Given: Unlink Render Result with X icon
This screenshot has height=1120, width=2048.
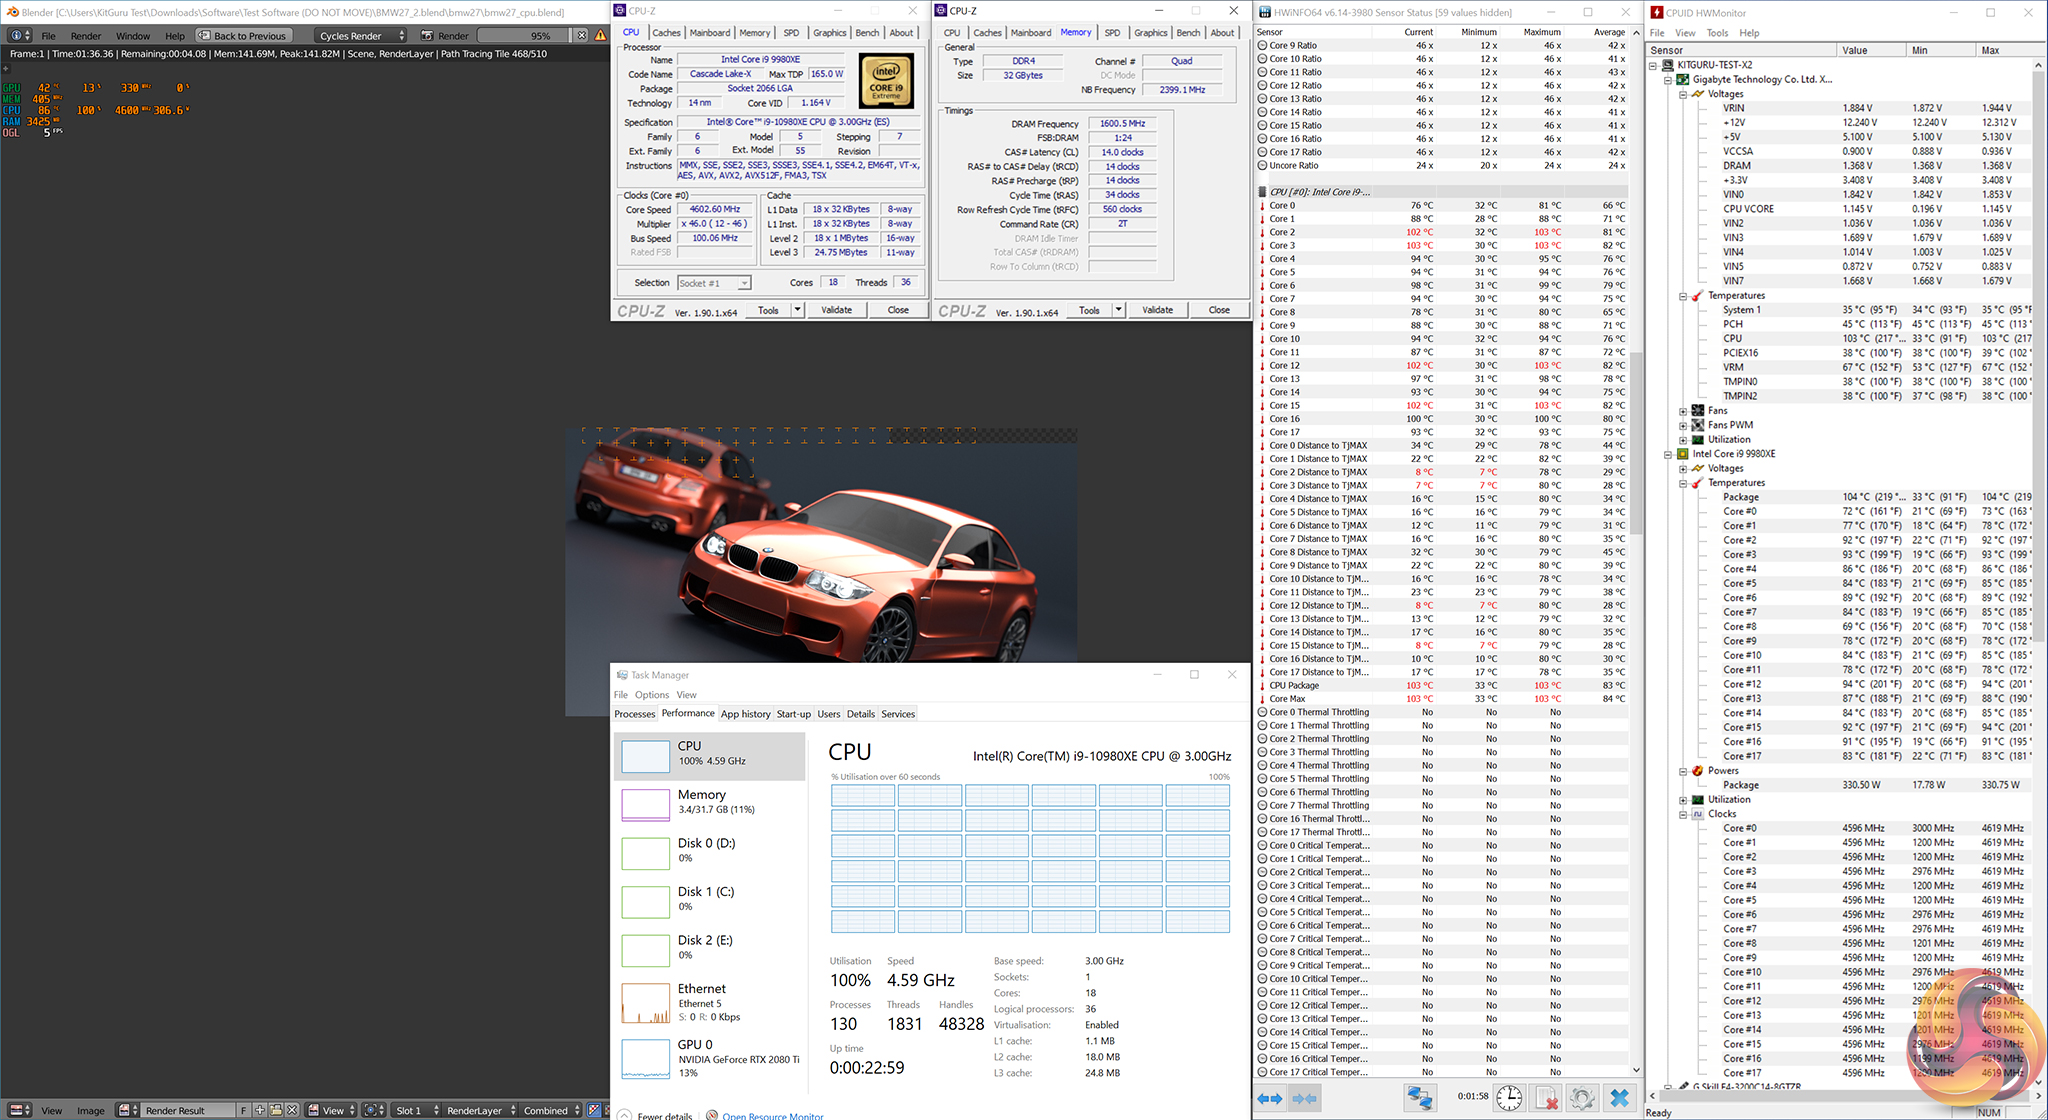Looking at the screenshot, I should pos(293,1110).
